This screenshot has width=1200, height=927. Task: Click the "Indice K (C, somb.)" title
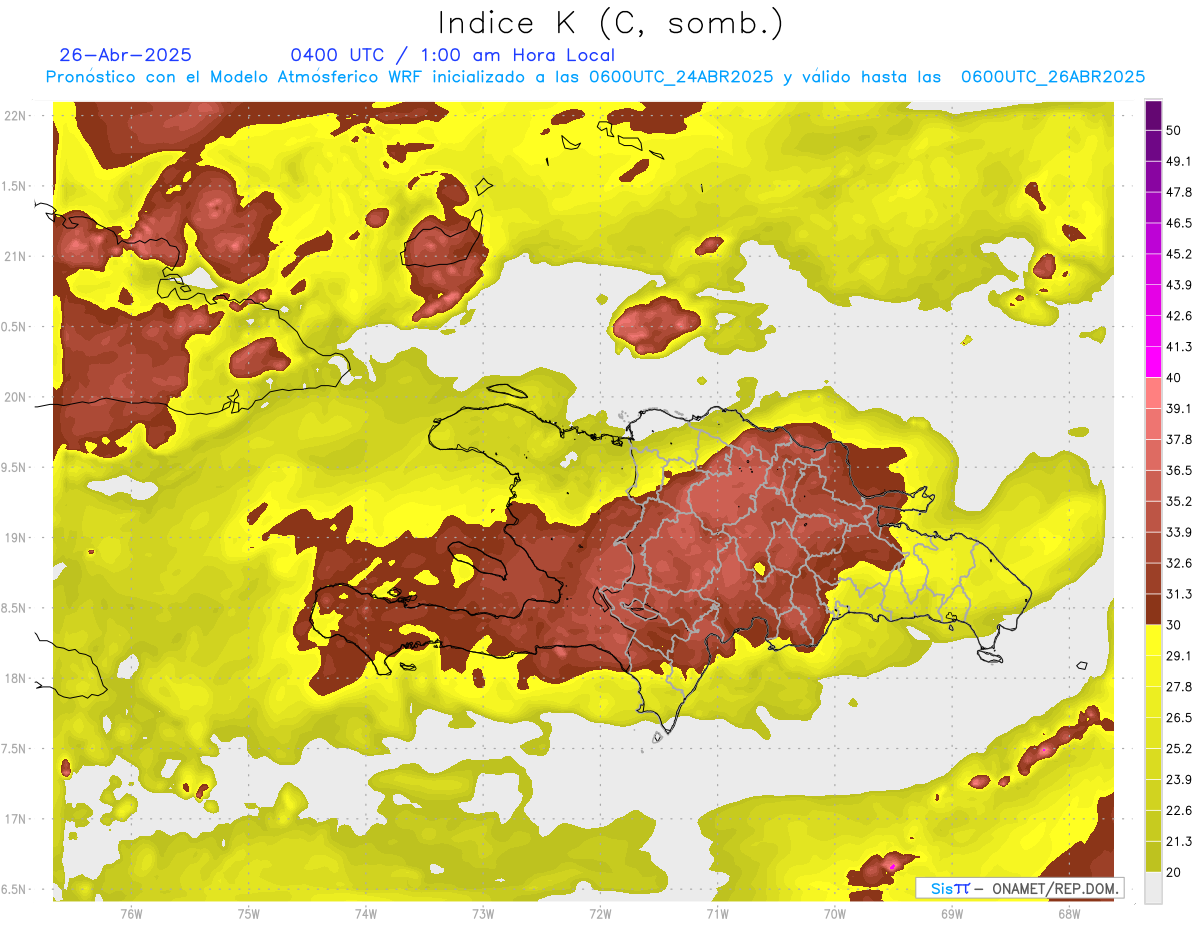click(611, 23)
